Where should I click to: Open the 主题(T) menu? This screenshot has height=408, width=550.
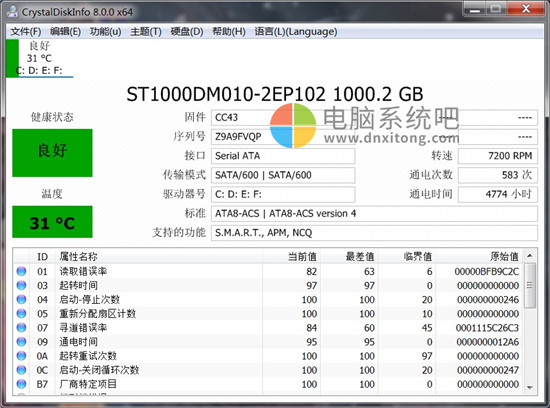146,32
